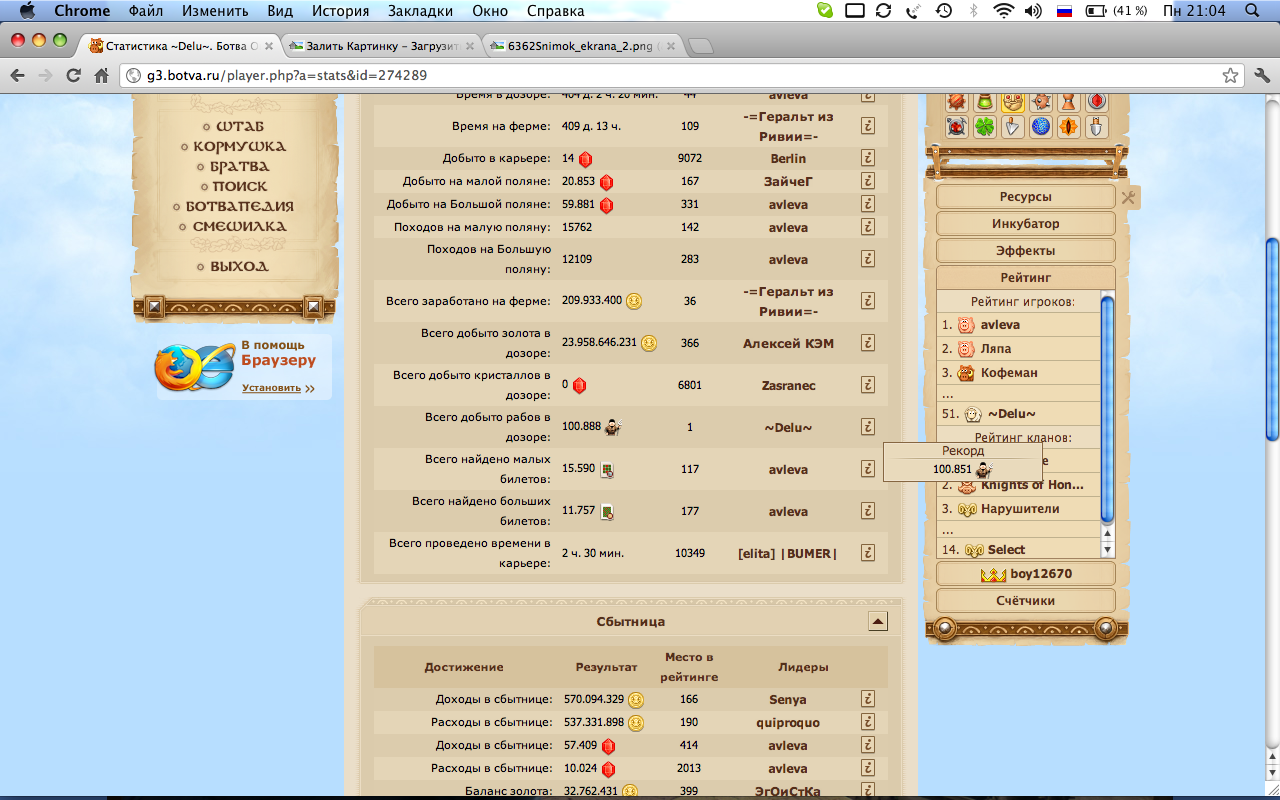Screen dimensions: 1280x800
Task: Open info for 'Походов на малую поляну'
Action: [x=868, y=227]
